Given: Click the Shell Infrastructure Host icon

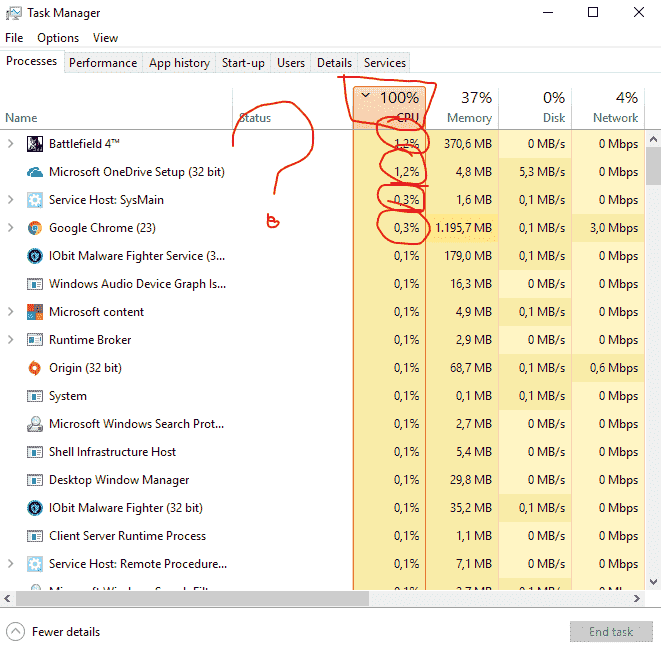Looking at the screenshot, I should [x=35, y=452].
